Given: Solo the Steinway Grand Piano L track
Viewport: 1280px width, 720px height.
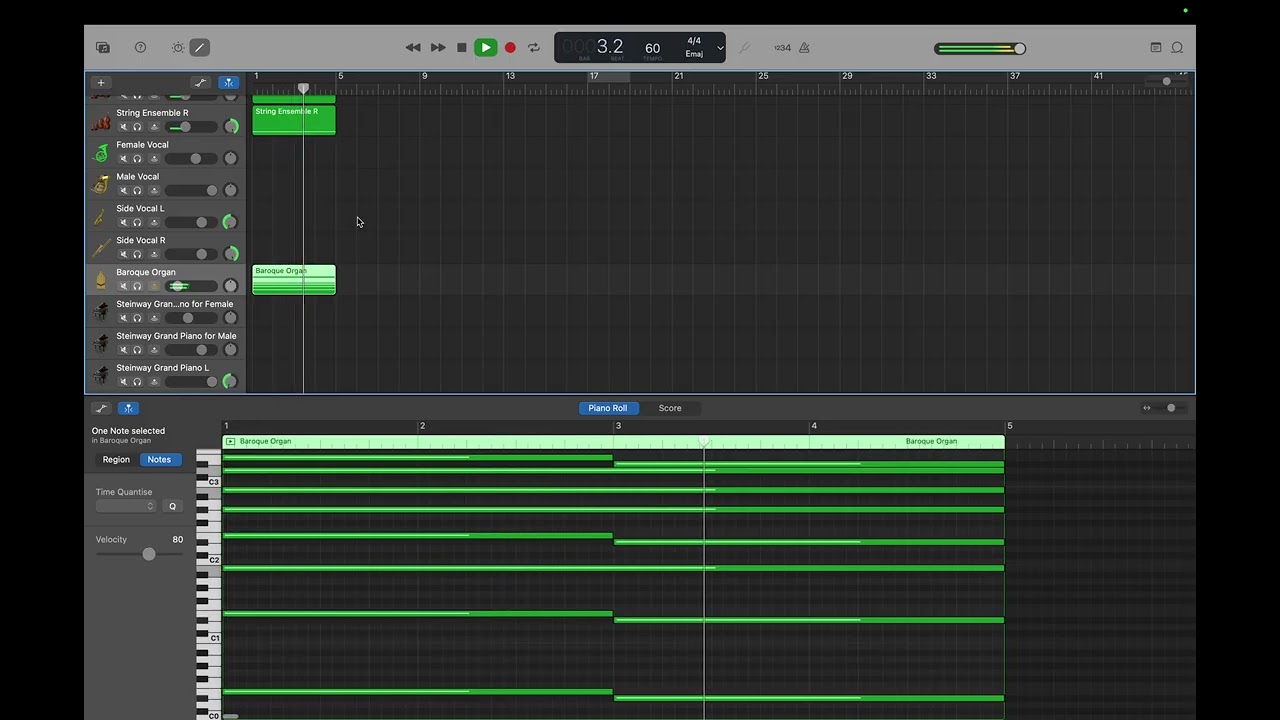Looking at the screenshot, I should coord(137,382).
